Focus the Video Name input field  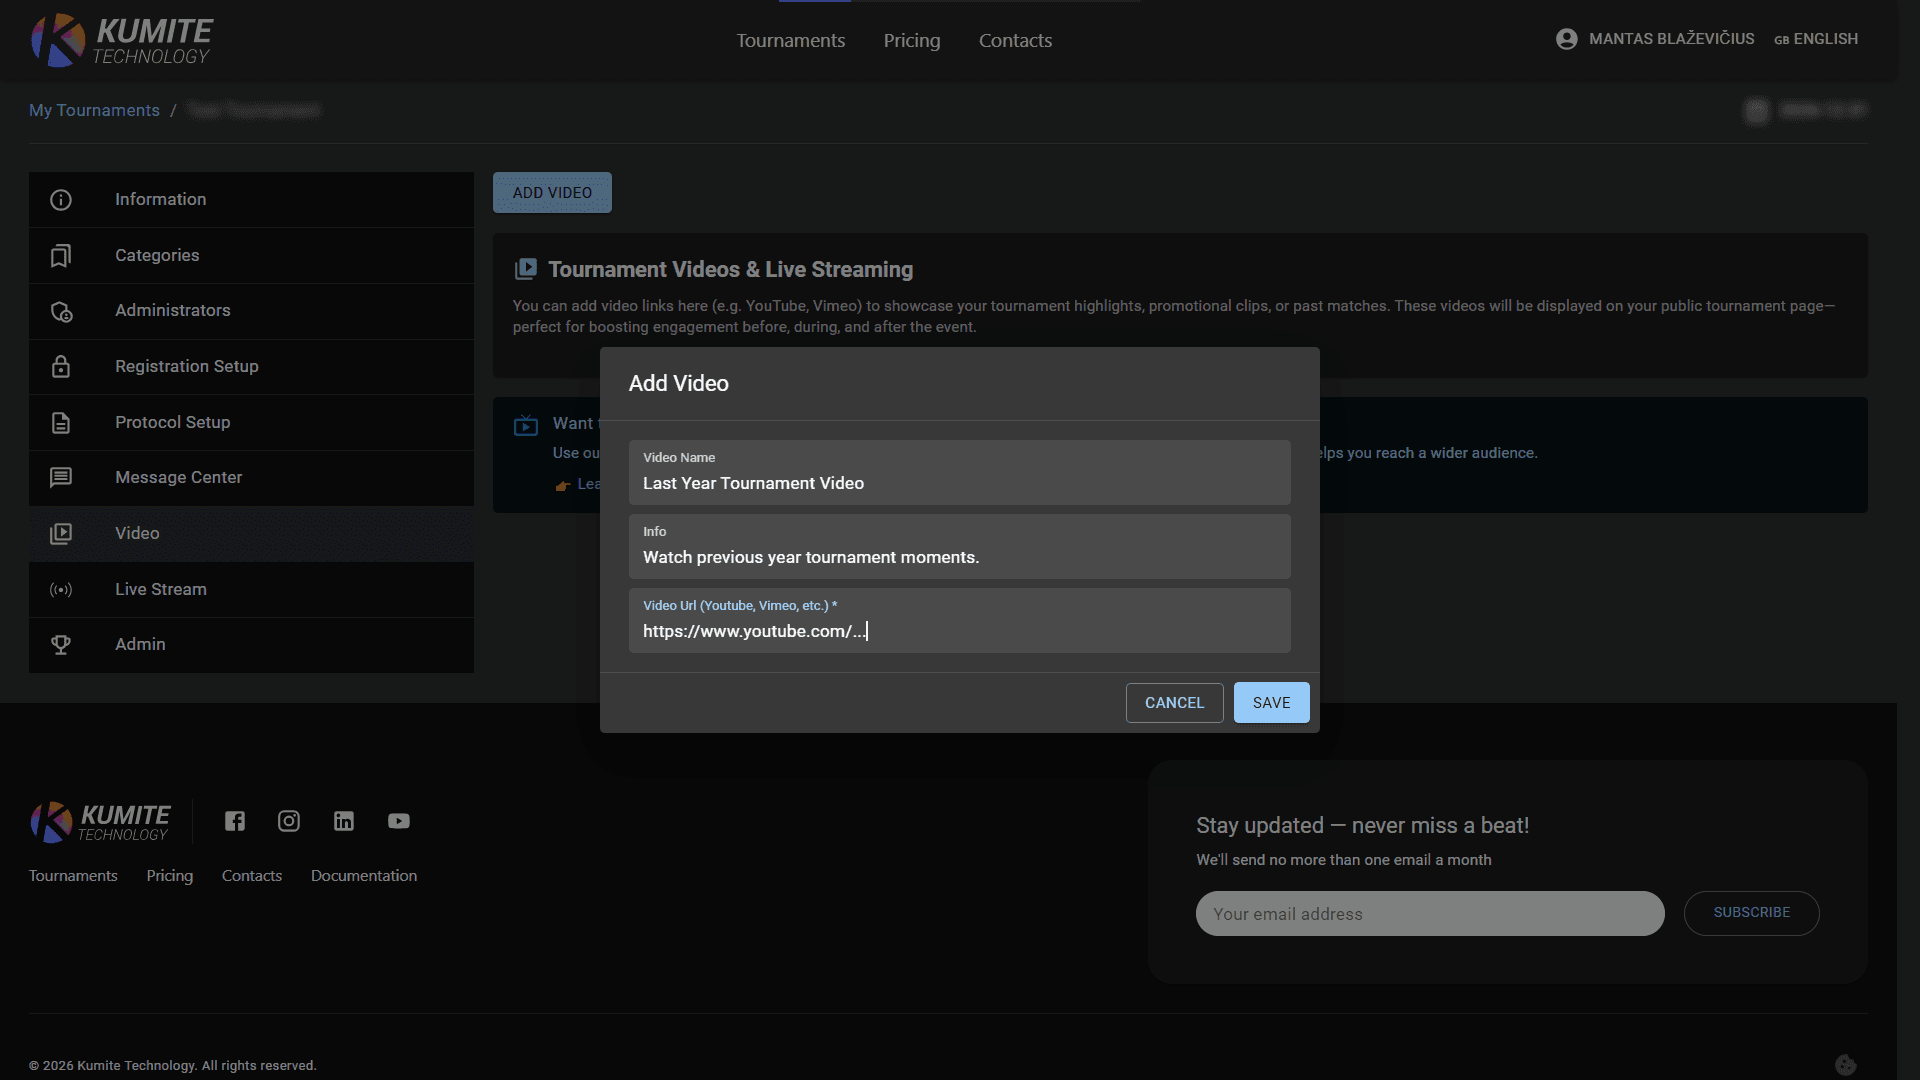(959, 483)
